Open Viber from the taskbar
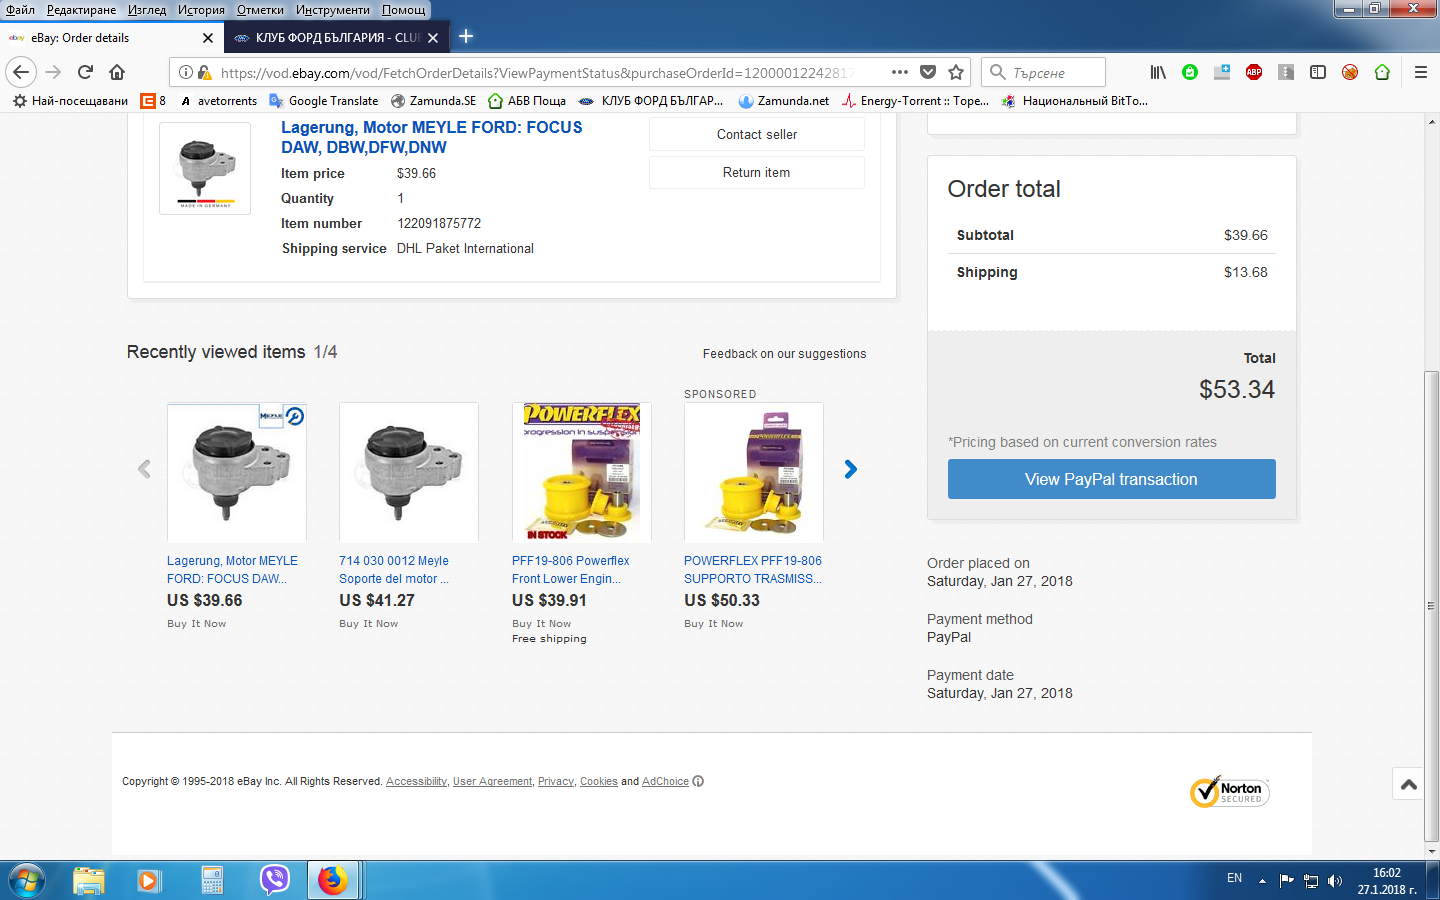 point(274,880)
